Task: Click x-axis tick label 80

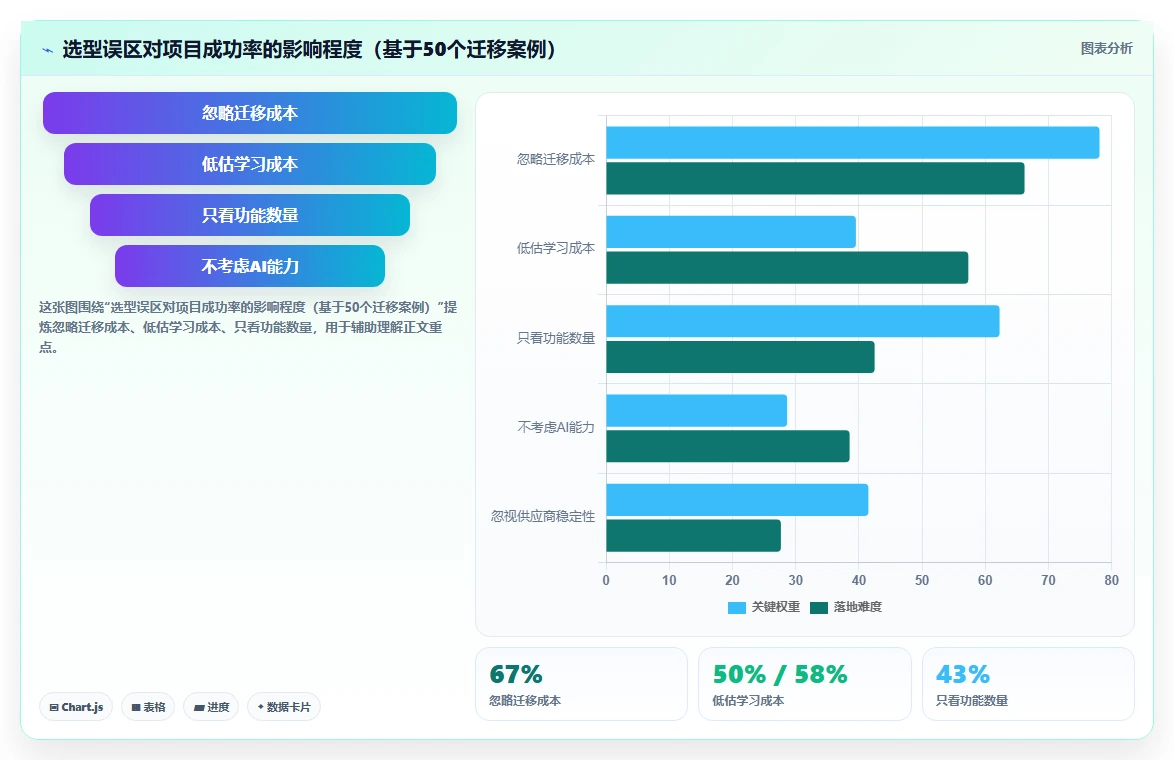Action: [x=1111, y=580]
